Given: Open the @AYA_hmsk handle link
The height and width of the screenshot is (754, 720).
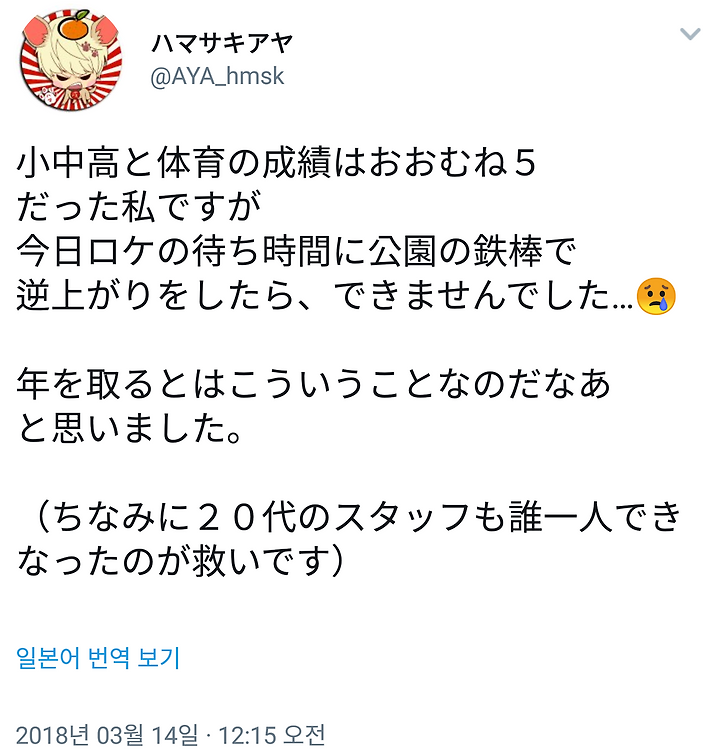Looking at the screenshot, I should pyautogui.click(x=217, y=76).
